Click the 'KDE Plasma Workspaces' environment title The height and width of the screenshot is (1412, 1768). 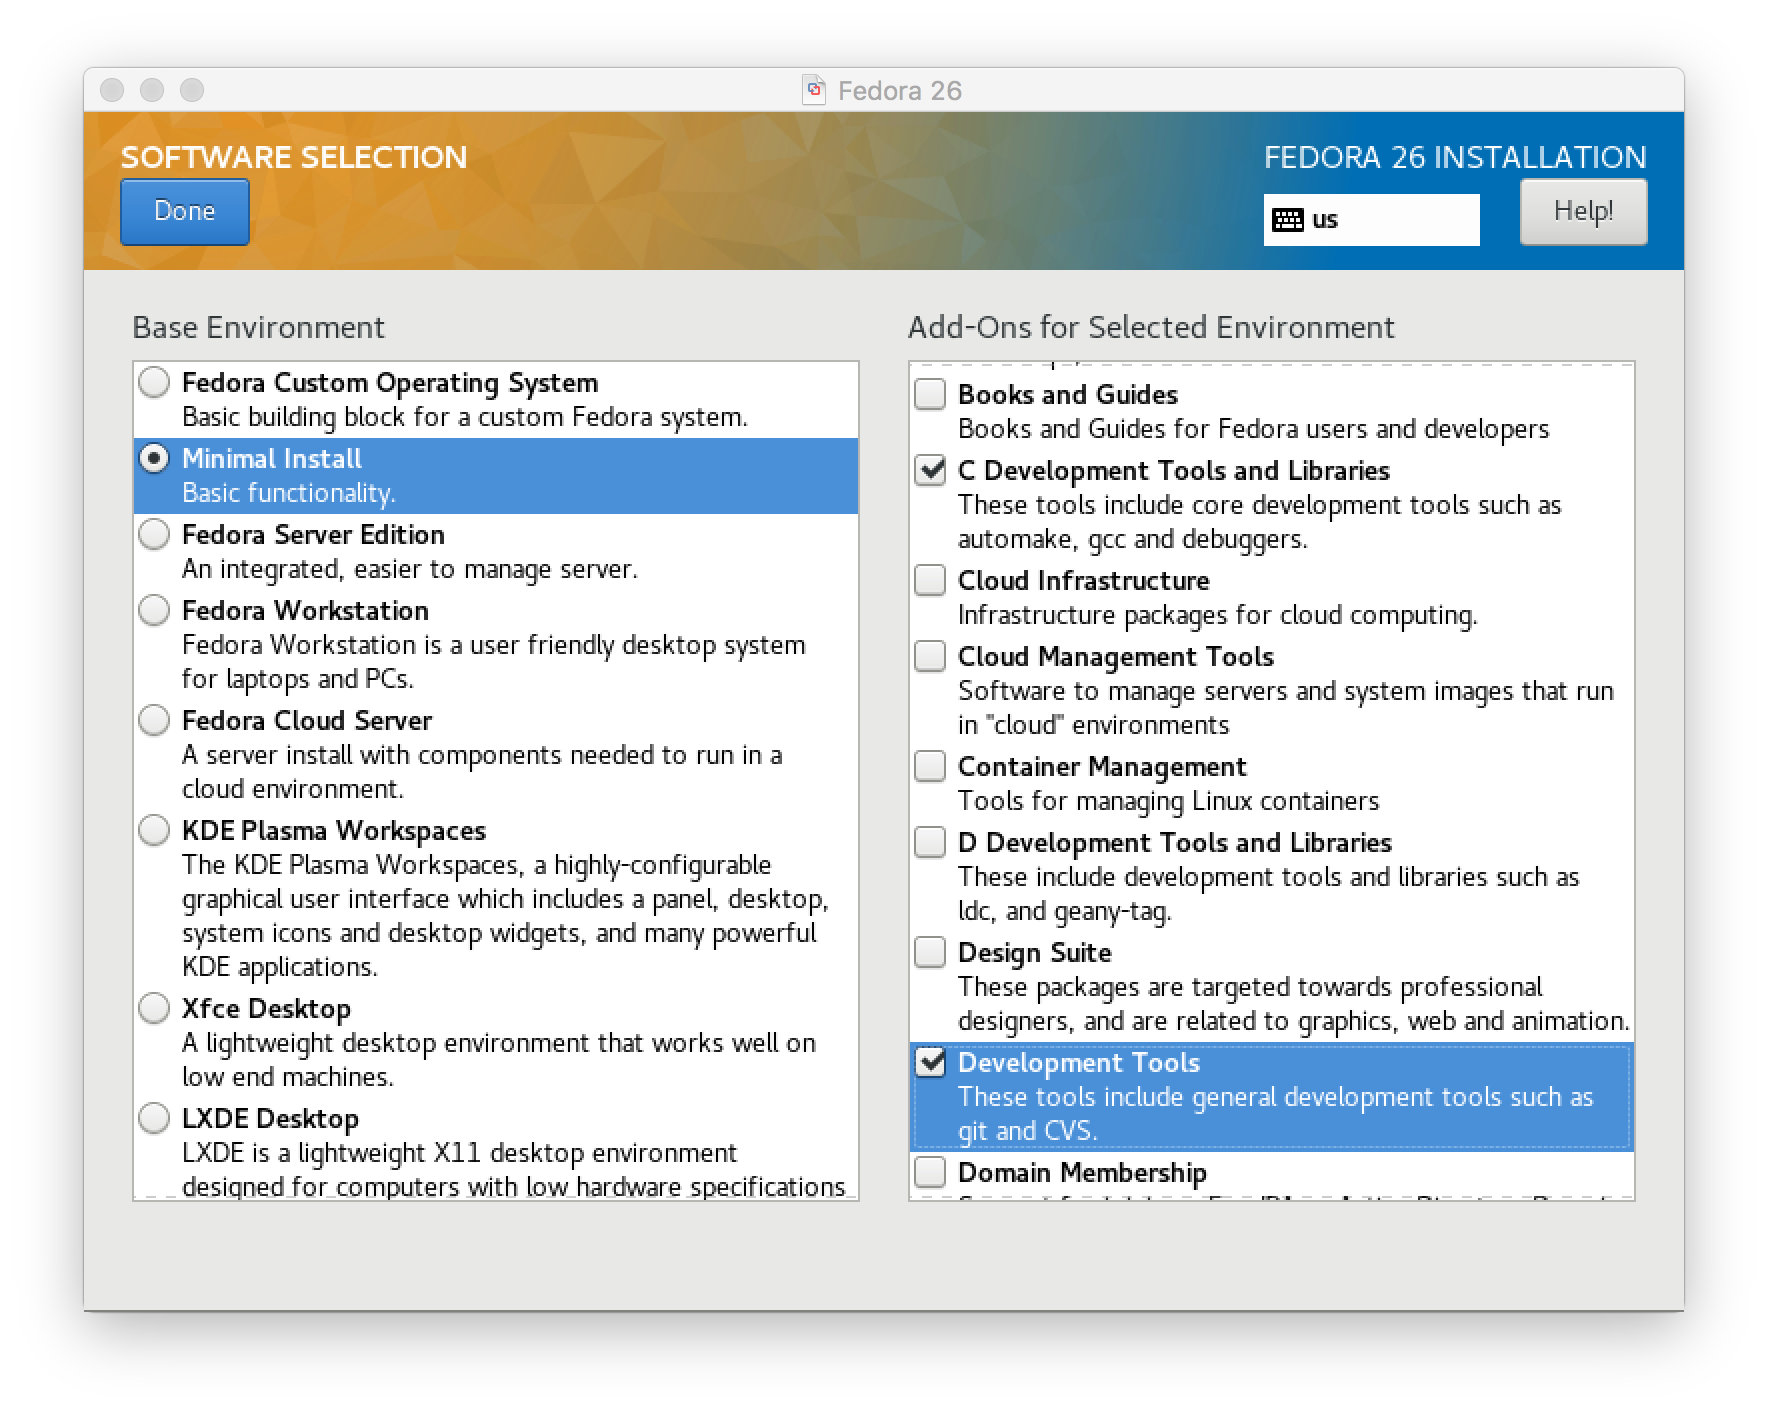334,831
